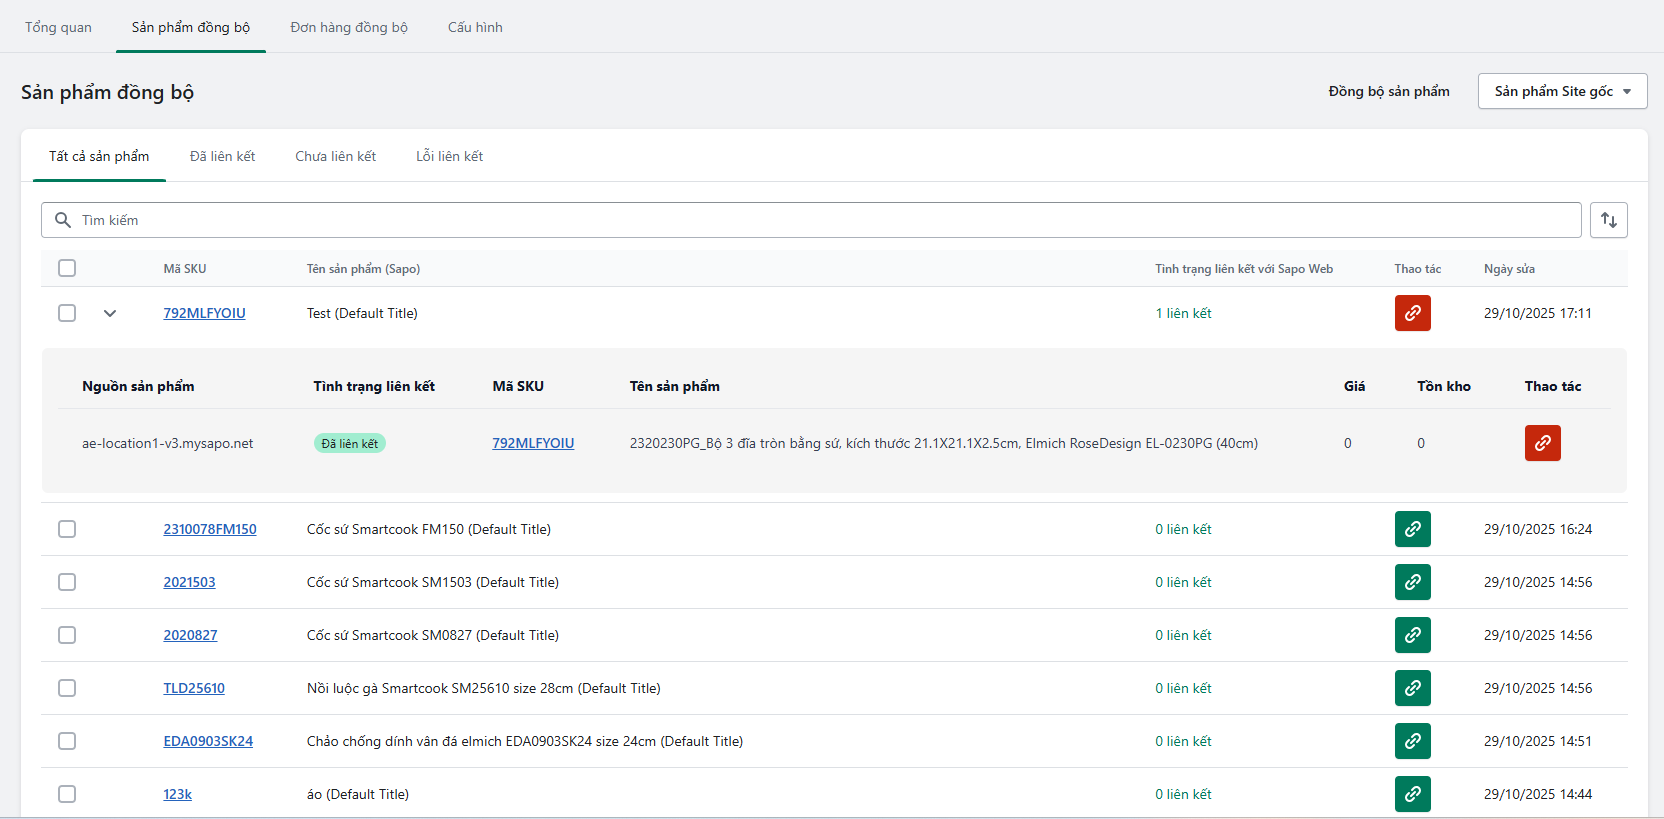Click red unlink icon in ae-location1-v3.mysapo.net row

click(x=1542, y=443)
